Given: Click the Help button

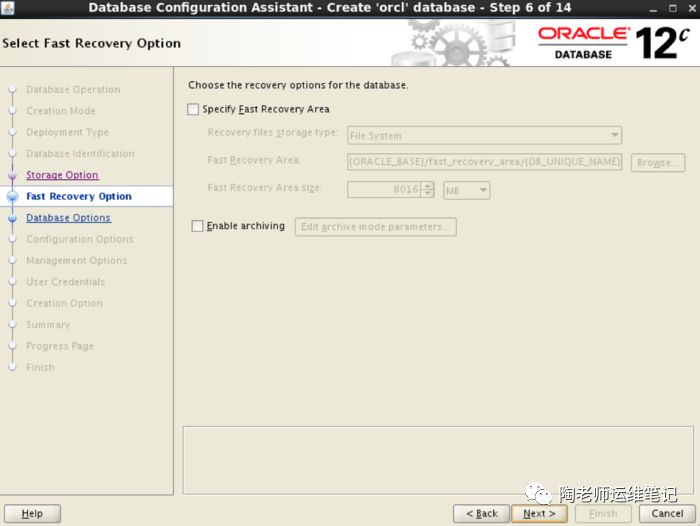Looking at the screenshot, I should point(32,513).
